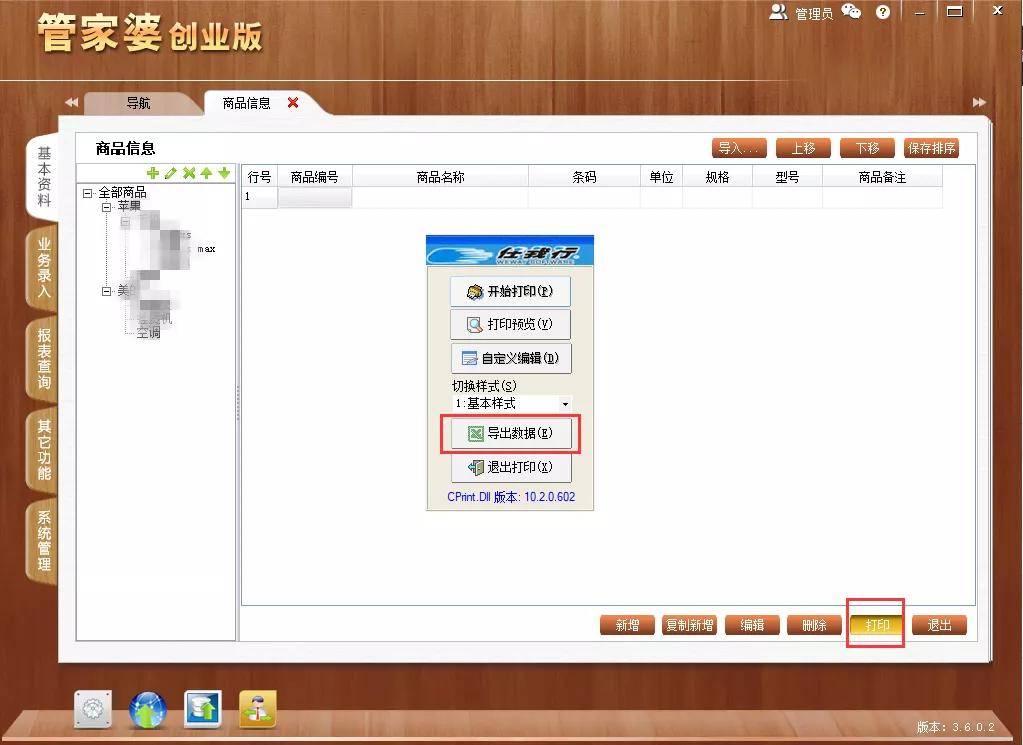Move category down with green down arrow
The height and width of the screenshot is (745, 1023).
click(224, 173)
